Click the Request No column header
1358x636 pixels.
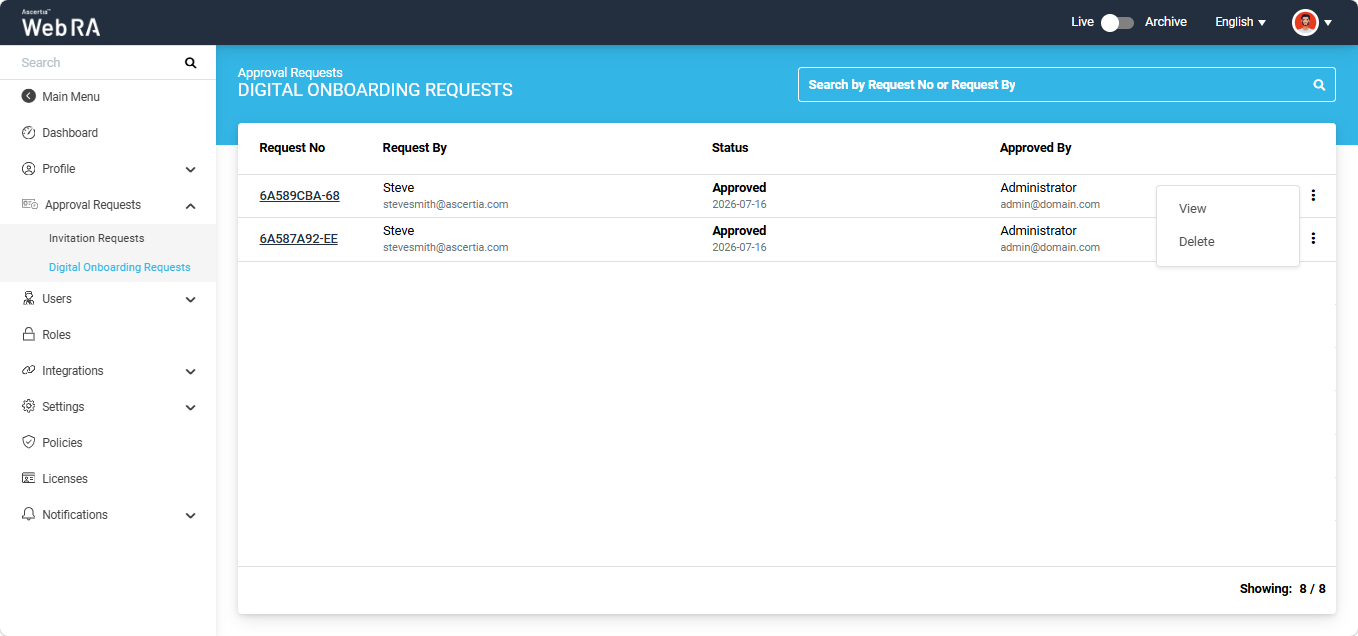click(x=292, y=148)
